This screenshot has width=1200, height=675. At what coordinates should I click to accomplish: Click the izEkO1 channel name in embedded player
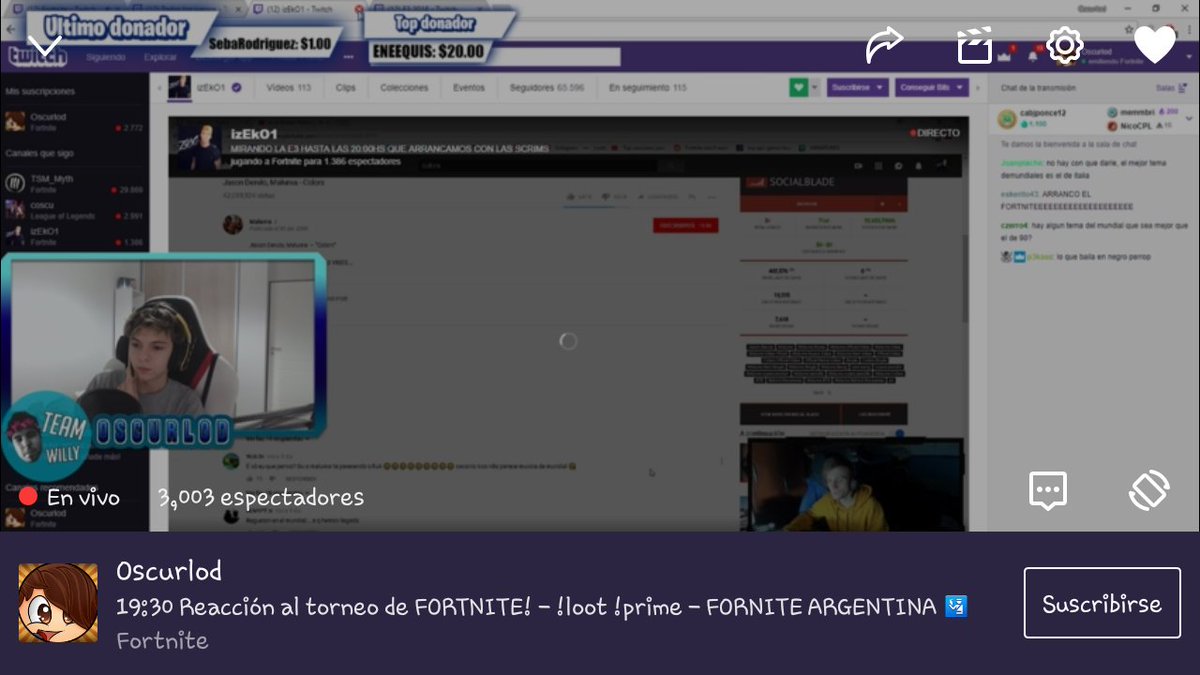pyautogui.click(x=254, y=134)
